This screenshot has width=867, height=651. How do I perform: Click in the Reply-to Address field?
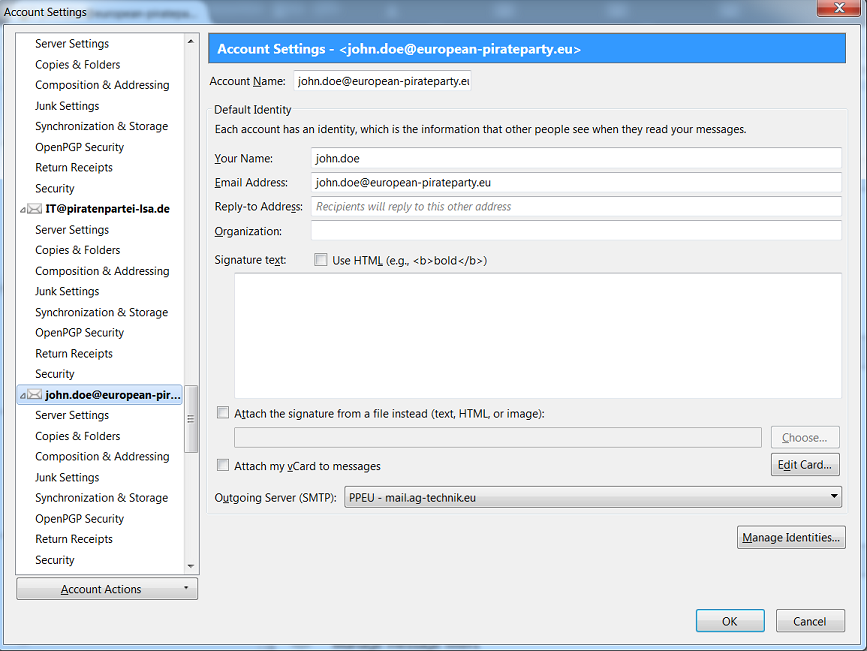coord(576,207)
